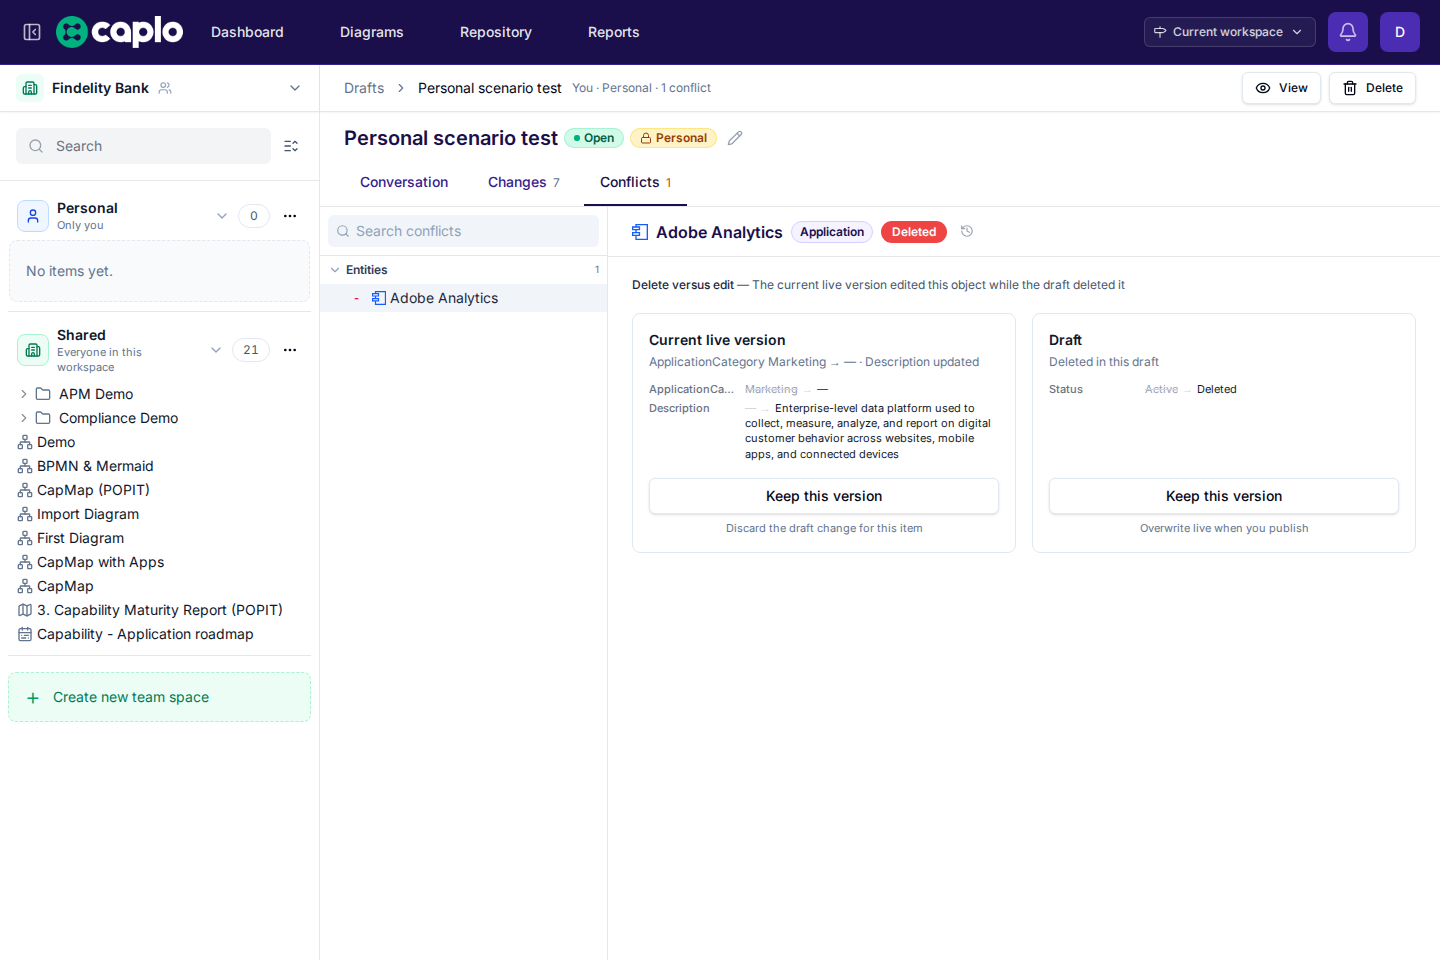Open notifications bell
Viewport: 1440px width, 960px height.
(1348, 32)
